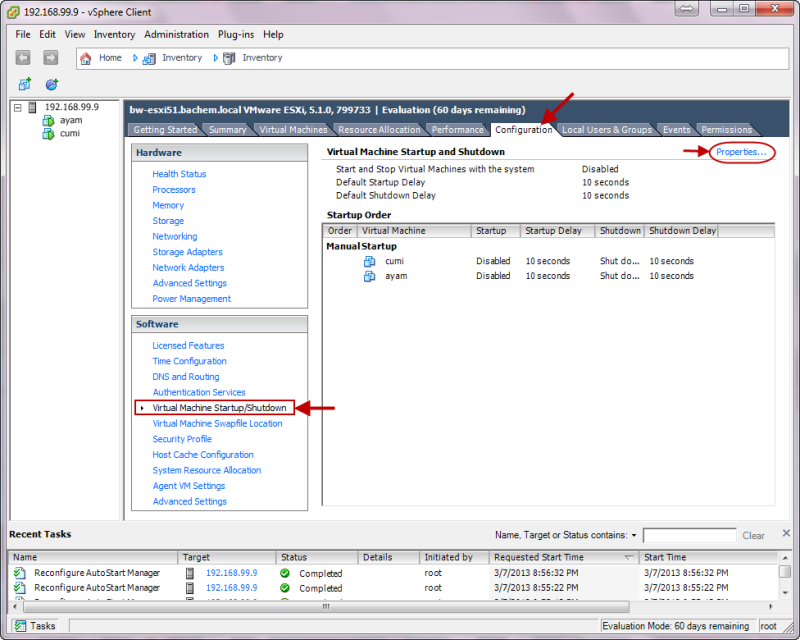Image resolution: width=800 pixels, height=640 pixels.
Task: Open the Power Management link
Action: click(x=191, y=299)
